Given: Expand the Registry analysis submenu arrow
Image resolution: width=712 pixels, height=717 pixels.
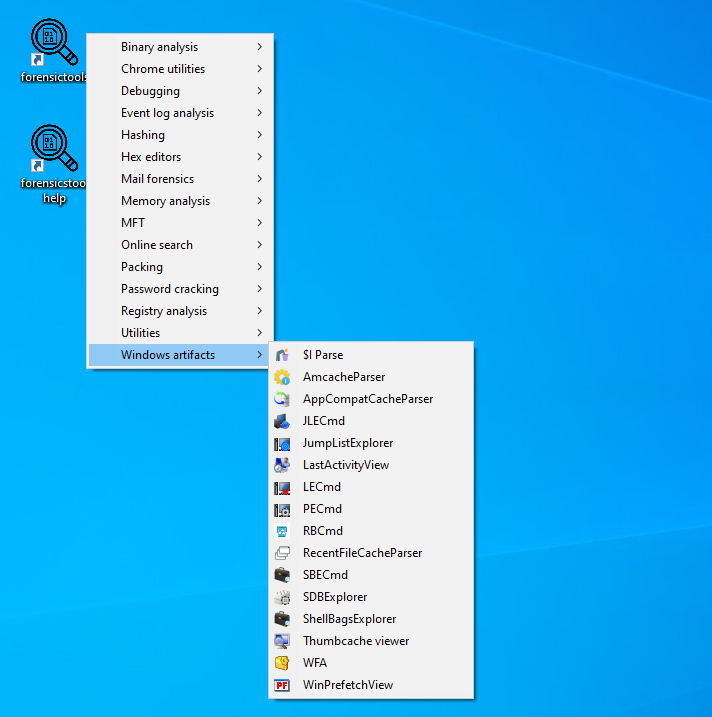Looking at the screenshot, I should 260,311.
